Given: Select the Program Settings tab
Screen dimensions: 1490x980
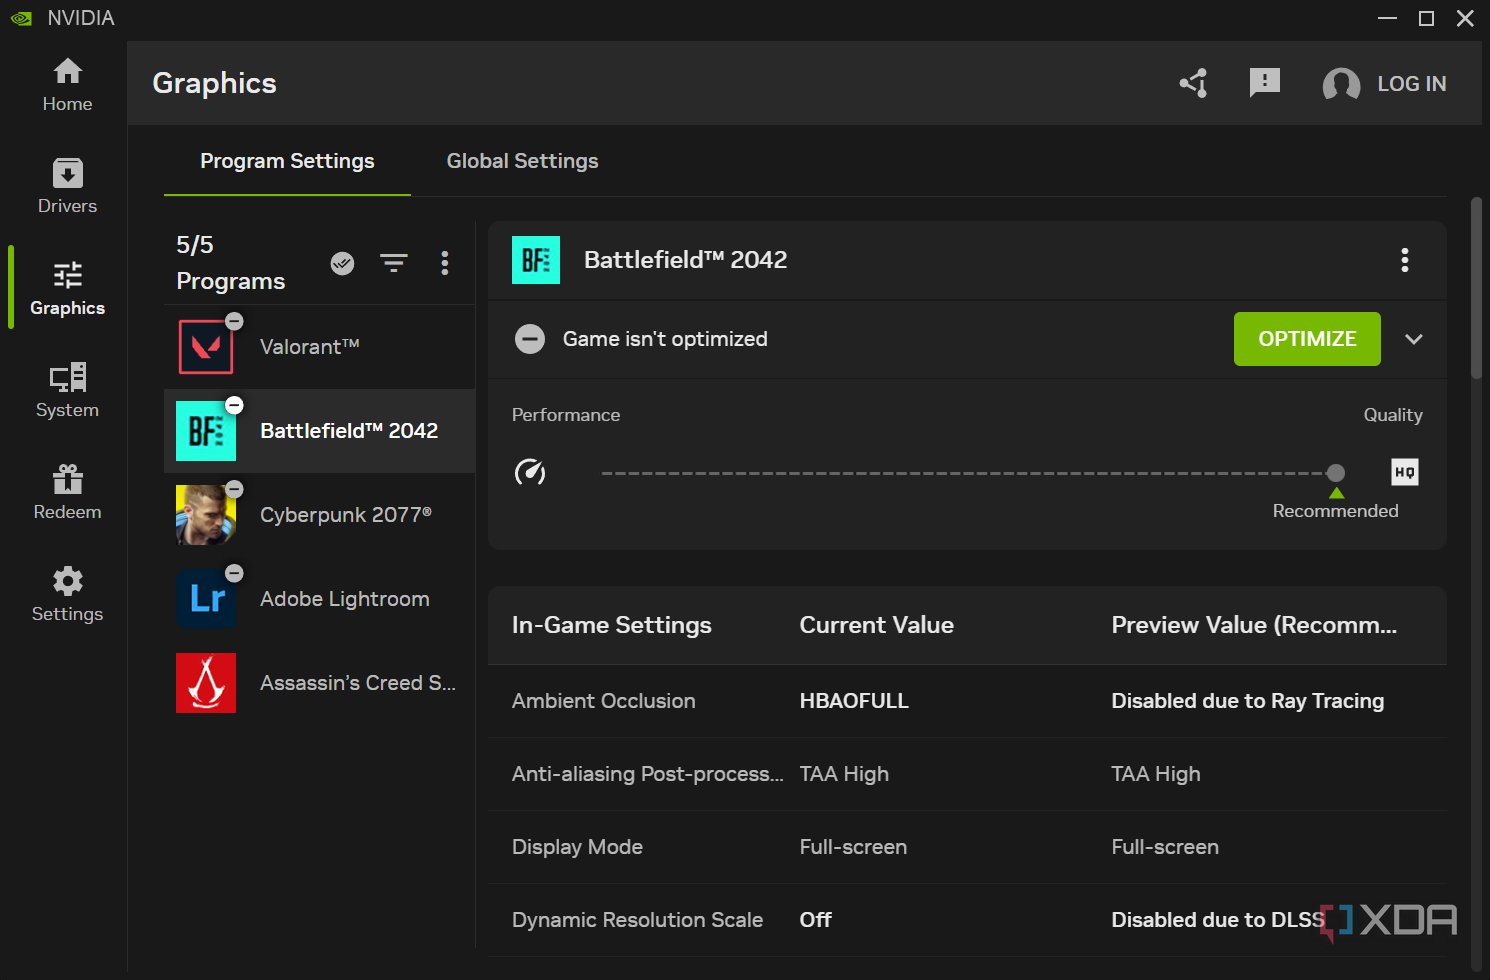Looking at the screenshot, I should pos(287,161).
